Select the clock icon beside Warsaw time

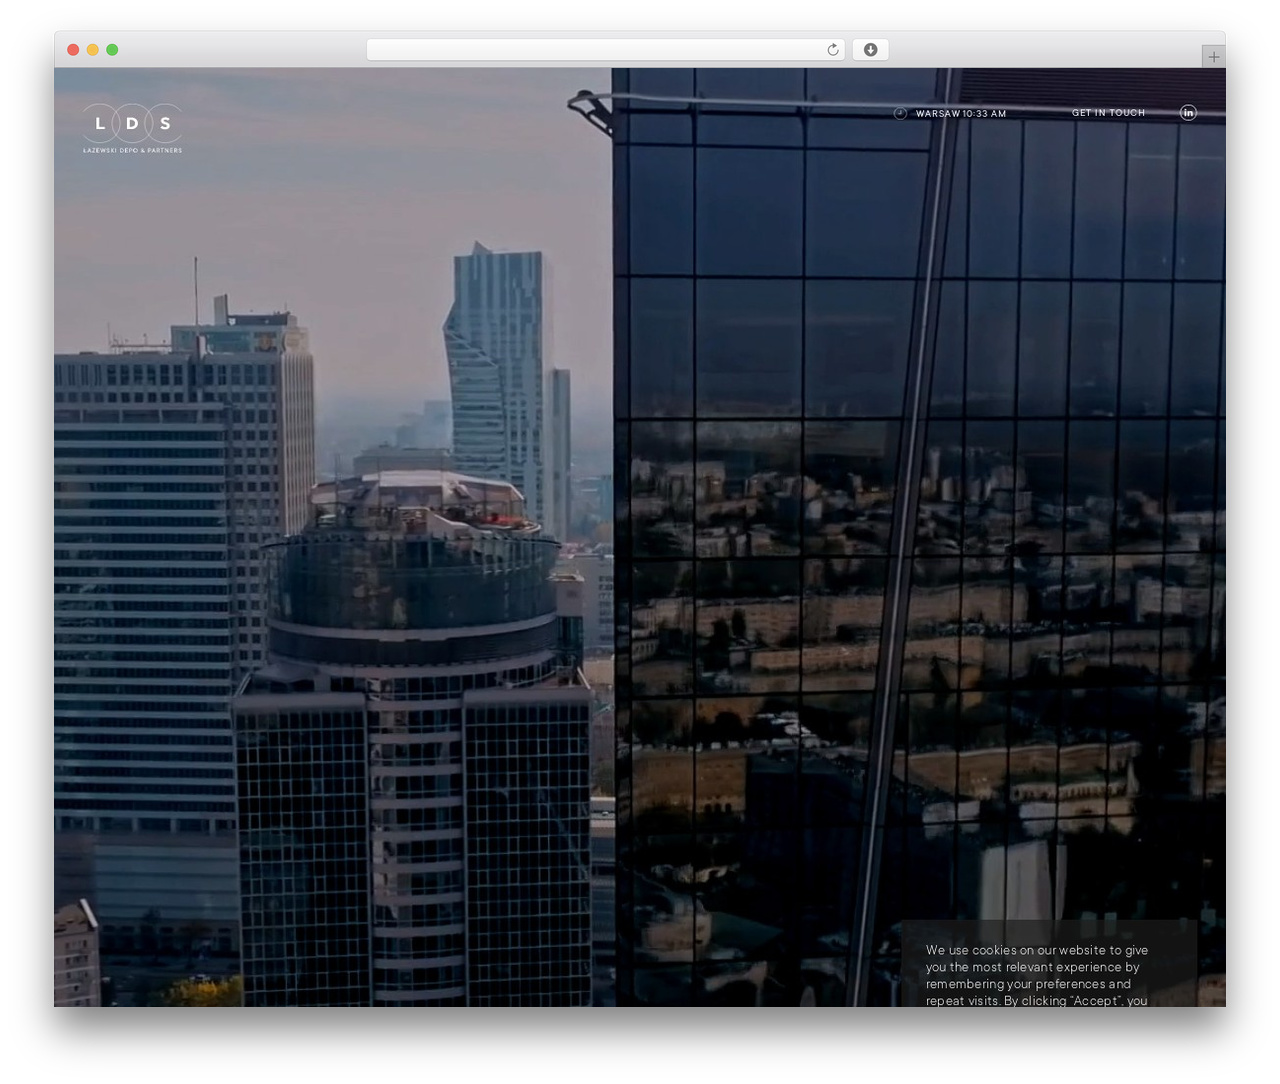(x=900, y=113)
